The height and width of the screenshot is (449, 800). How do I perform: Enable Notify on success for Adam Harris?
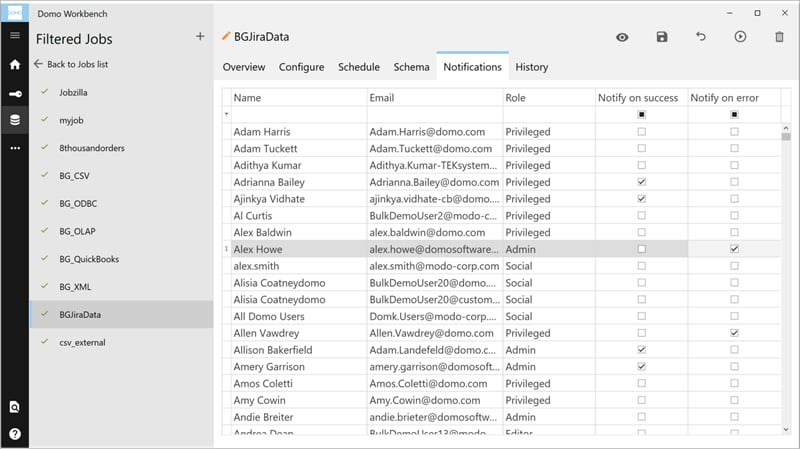pos(641,132)
